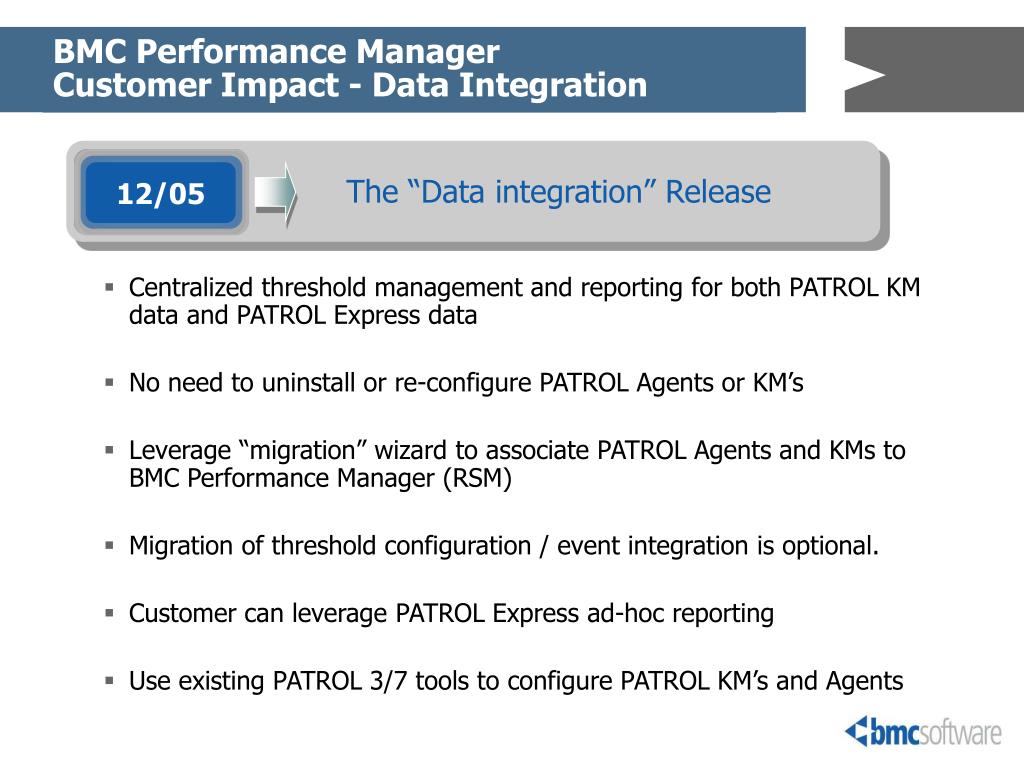1024x768 pixels.
Task: Click the "Customer Impact - Data Integration" subtitle
Action: (350, 86)
